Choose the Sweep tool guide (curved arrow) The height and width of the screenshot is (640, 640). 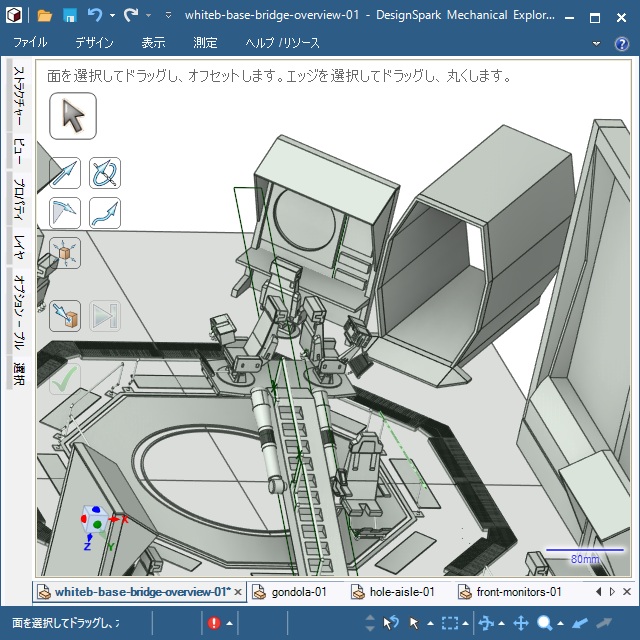click(x=105, y=213)
